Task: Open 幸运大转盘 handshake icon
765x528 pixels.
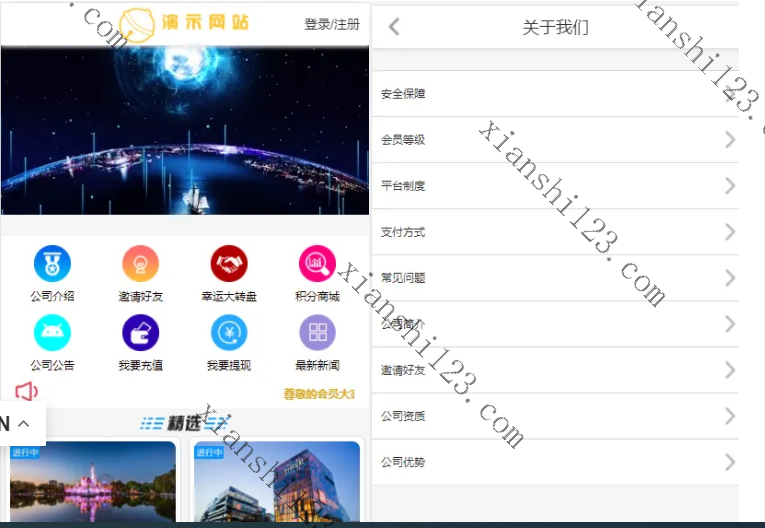Action: coord(229,264)
